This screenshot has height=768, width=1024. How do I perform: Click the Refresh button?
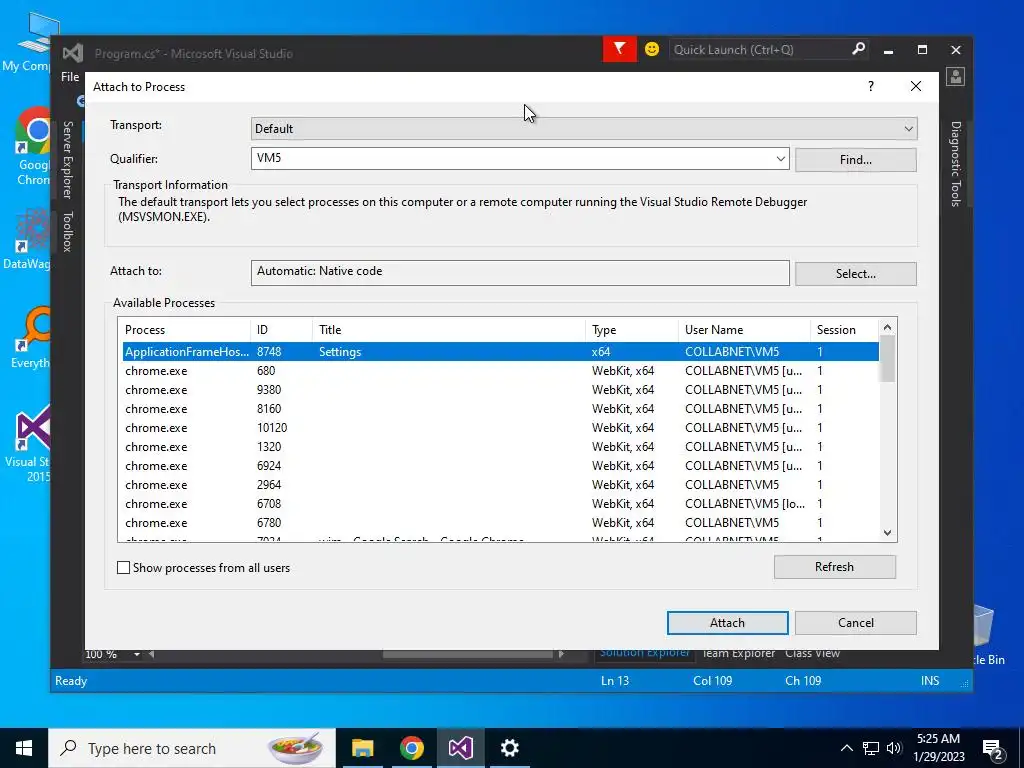(834, 567)
